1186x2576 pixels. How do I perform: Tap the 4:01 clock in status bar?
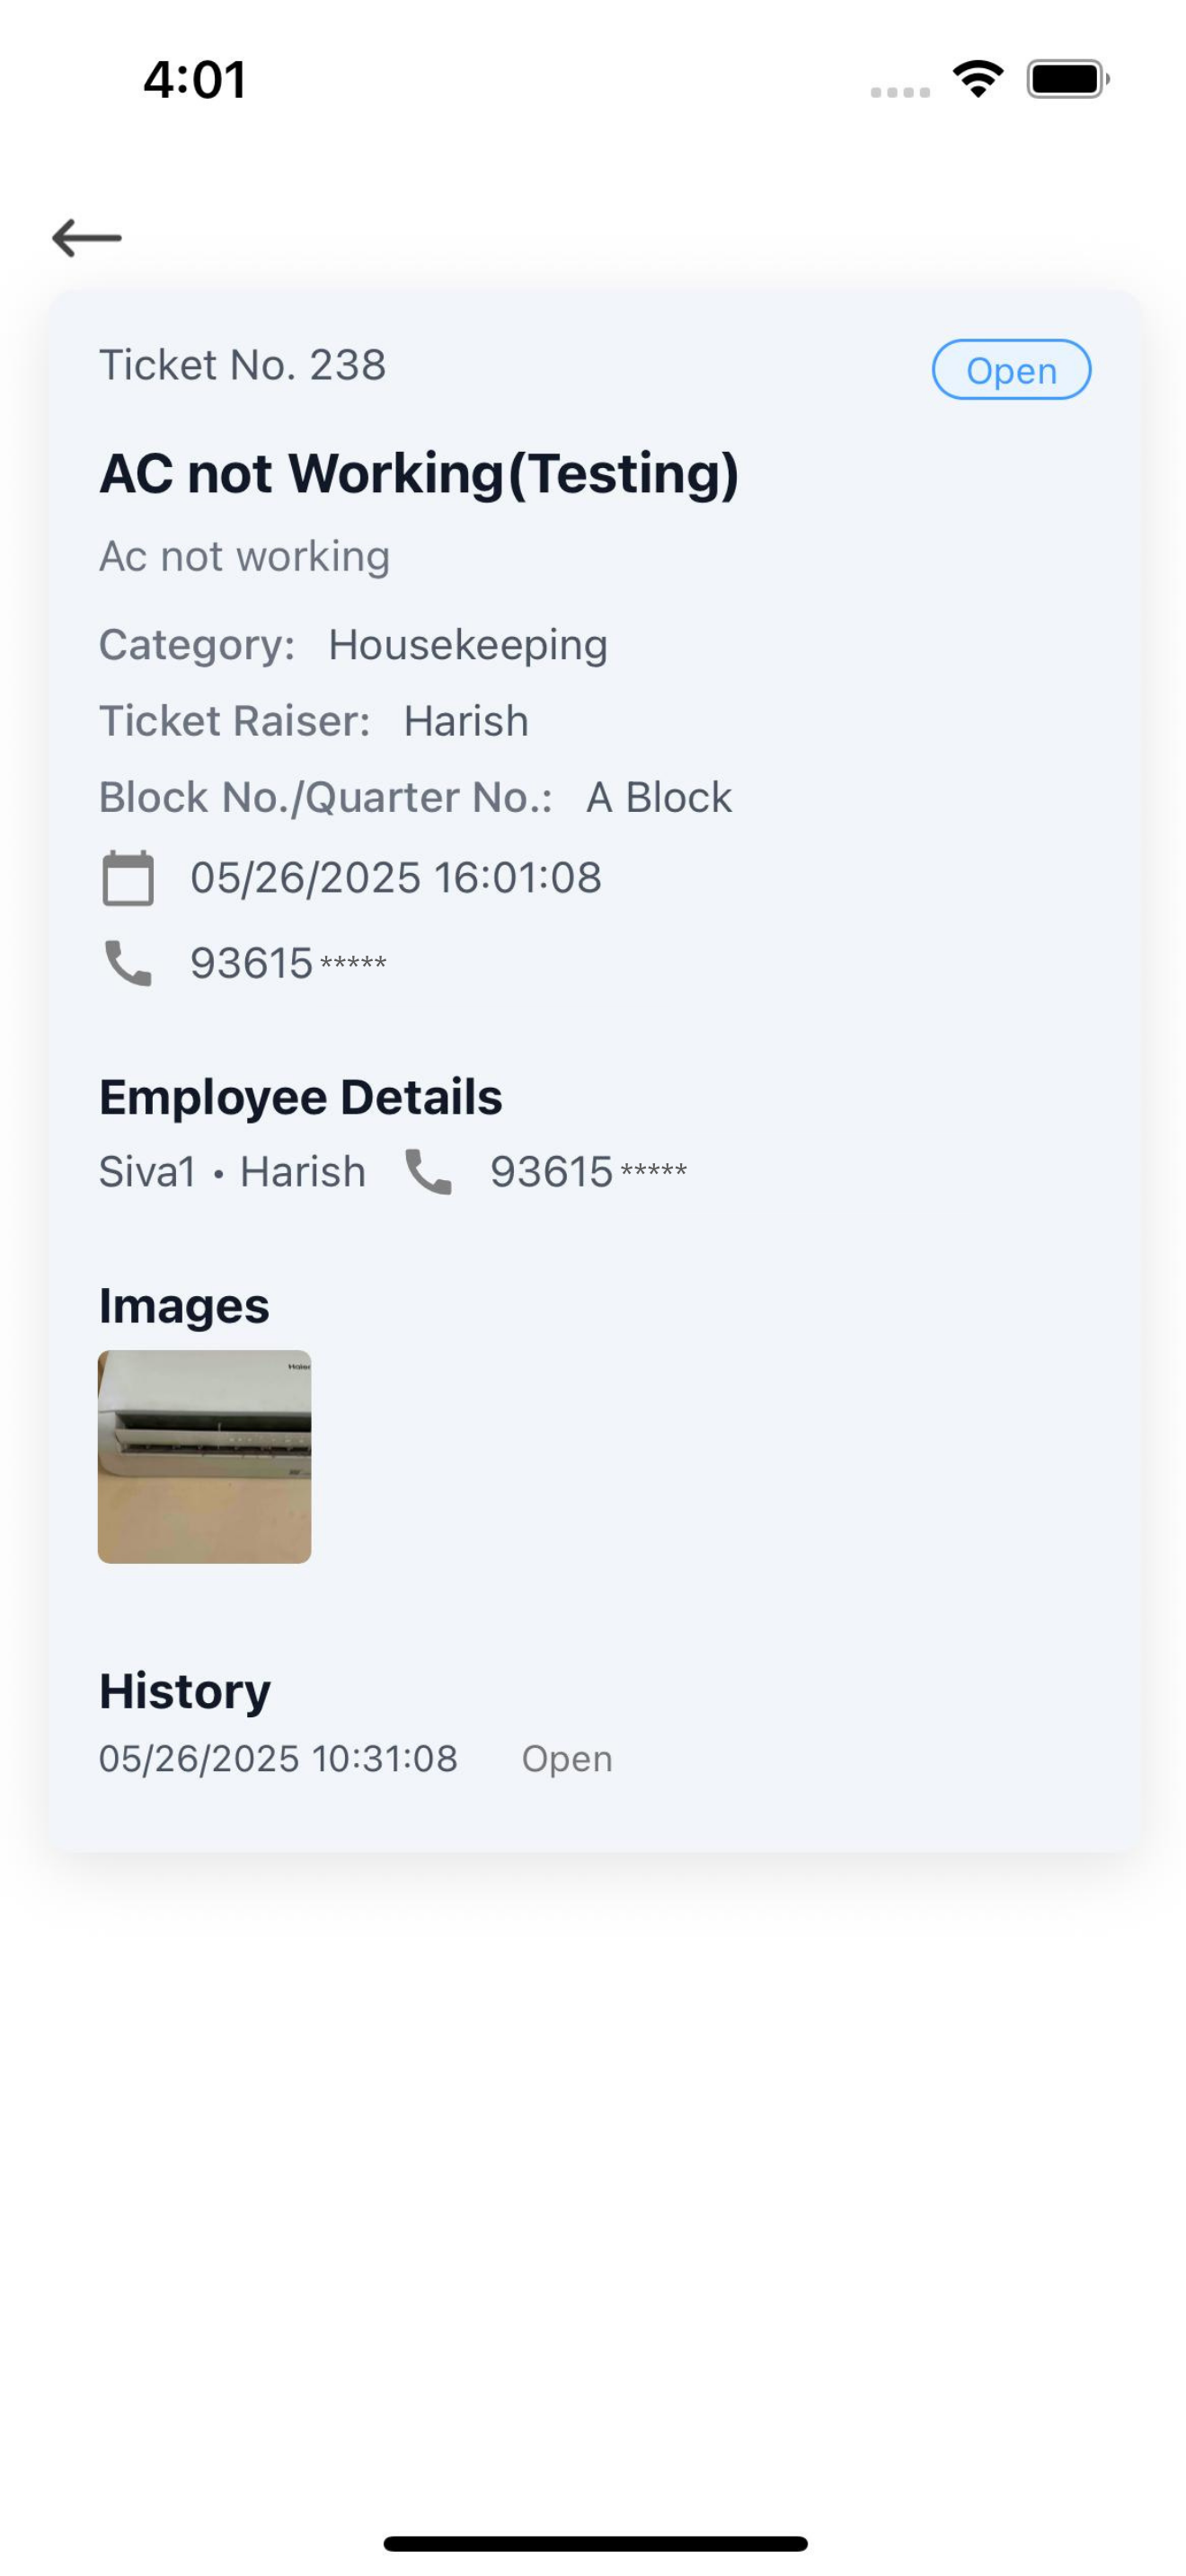point(195,79)
